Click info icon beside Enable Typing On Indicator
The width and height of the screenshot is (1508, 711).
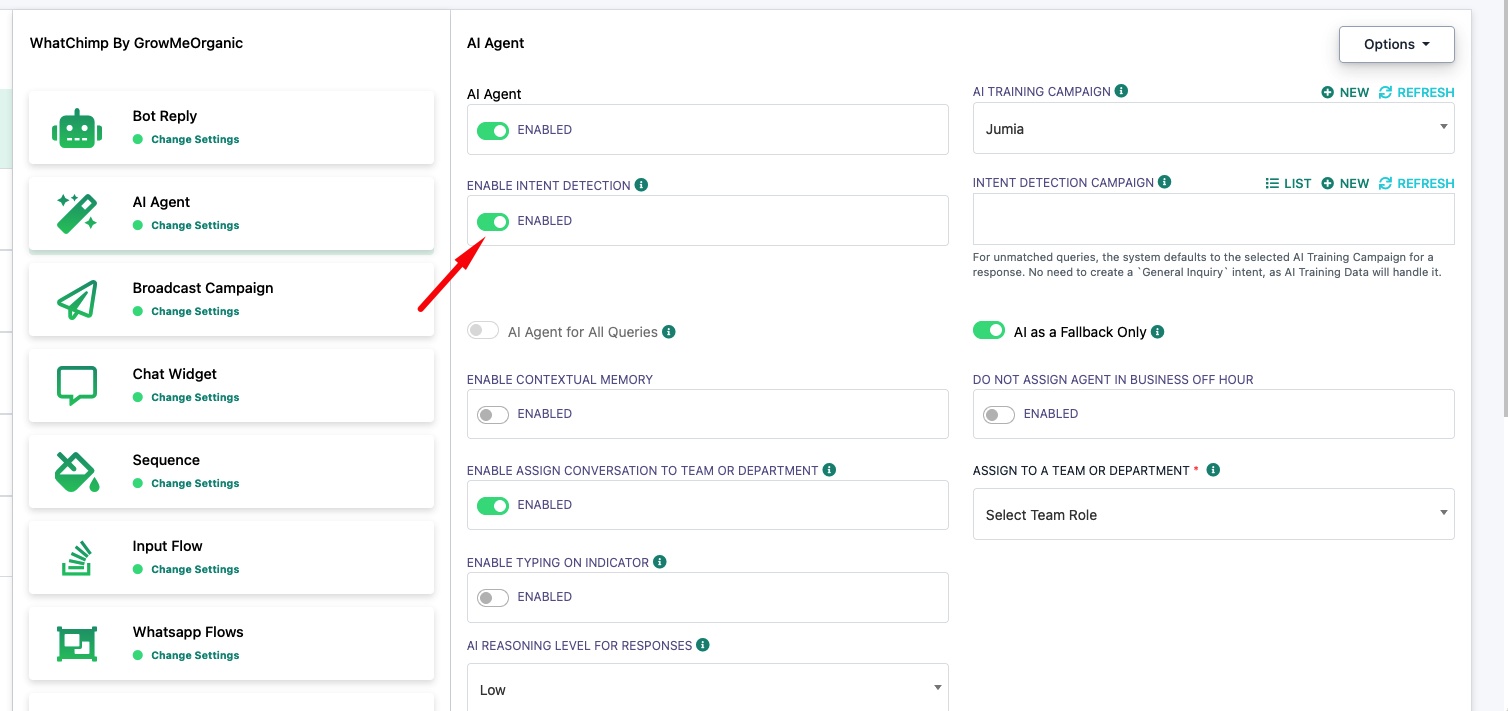point(660,562)
